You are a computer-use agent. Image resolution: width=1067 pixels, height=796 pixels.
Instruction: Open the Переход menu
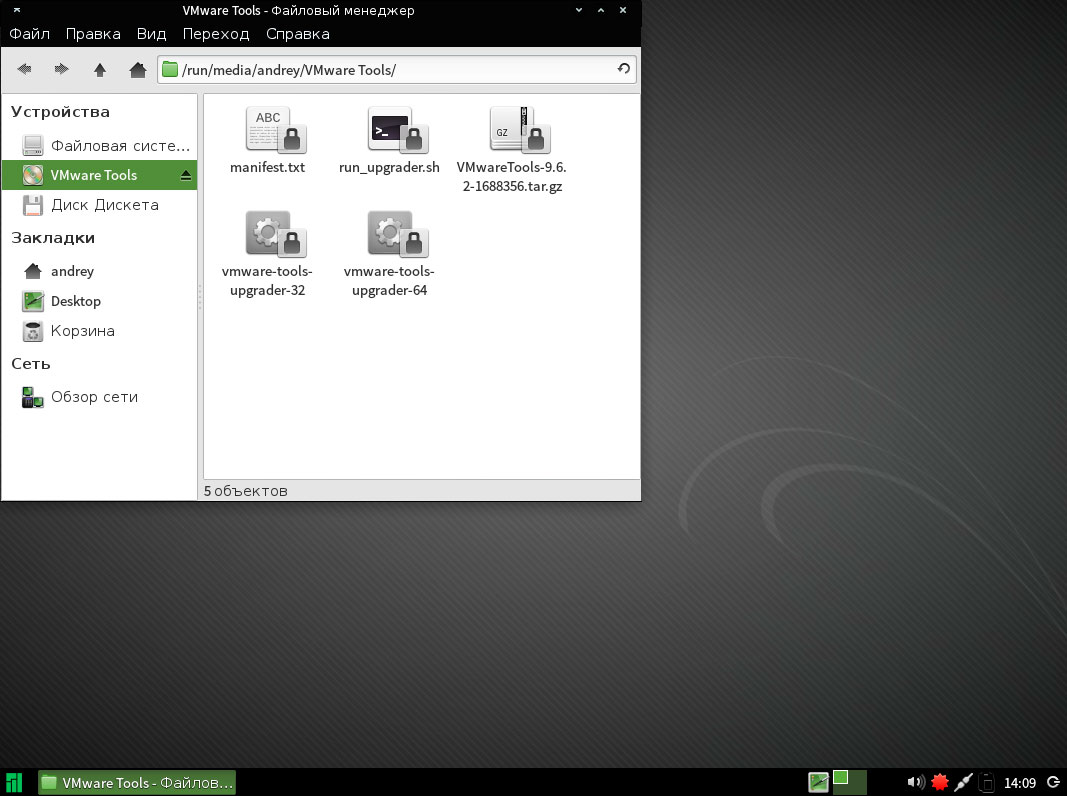point(216,34)
